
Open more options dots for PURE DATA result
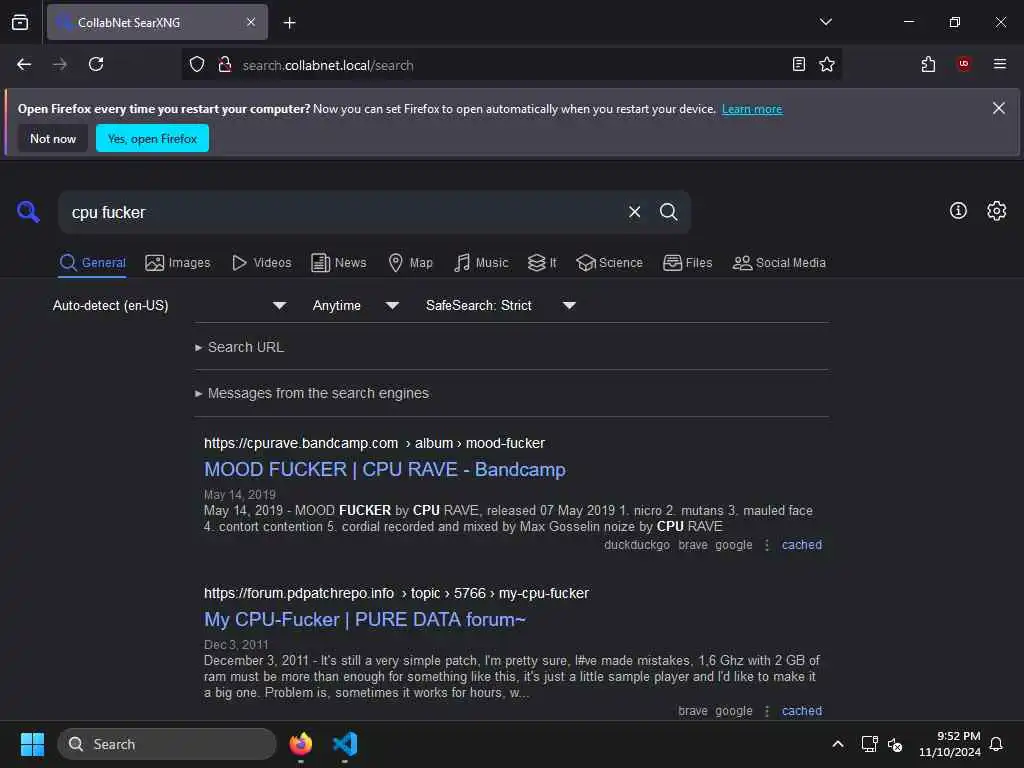point(767,711)
